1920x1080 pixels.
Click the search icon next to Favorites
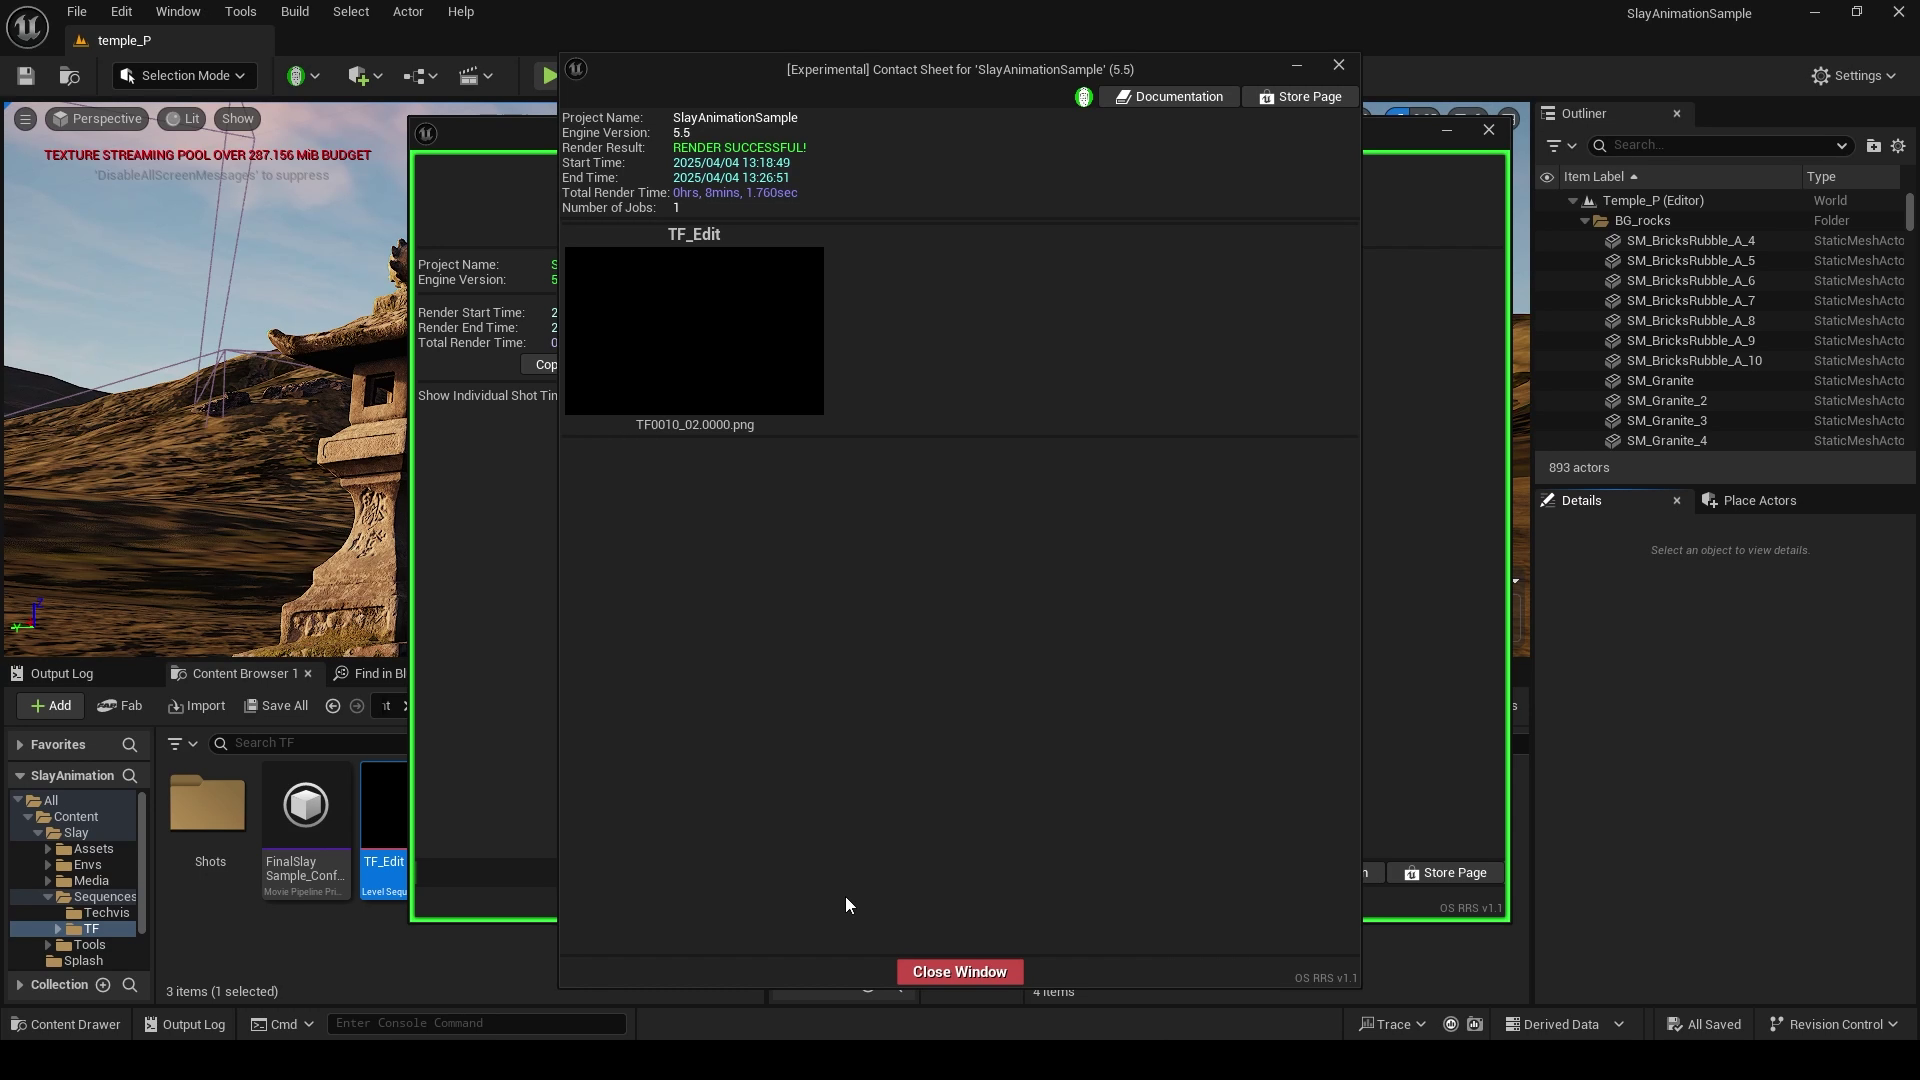[129, 745]
